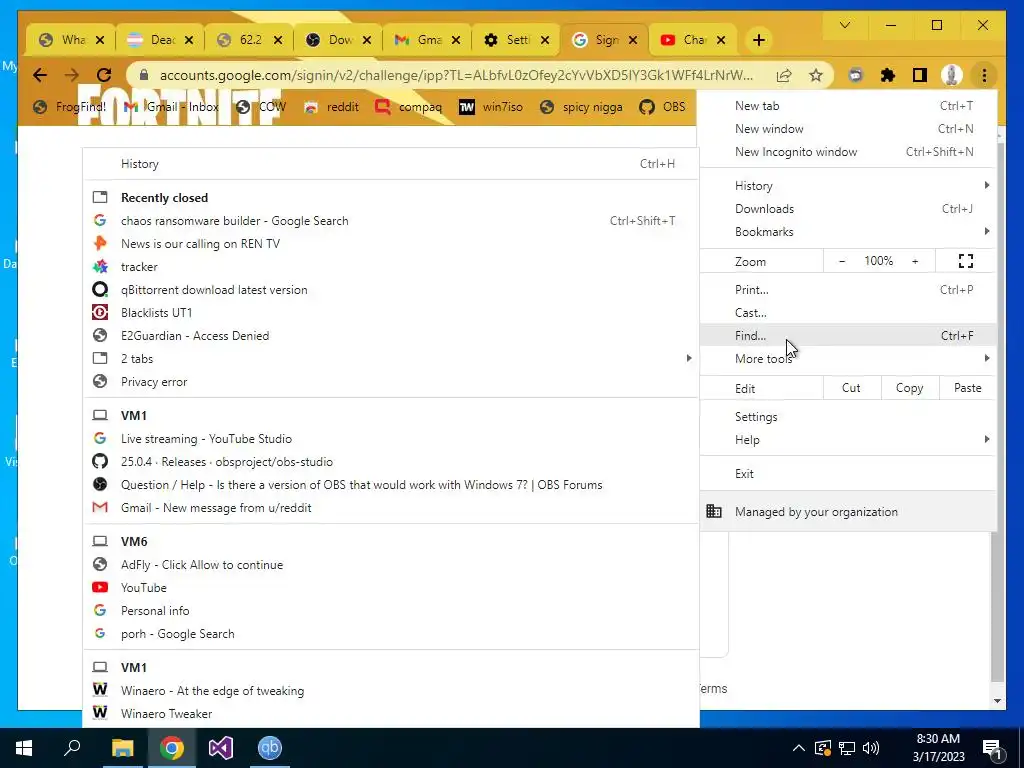The width and height of the screenshot is (1024, 768).
Task: Open the compaq bookmark
Action: click(409, 107)
